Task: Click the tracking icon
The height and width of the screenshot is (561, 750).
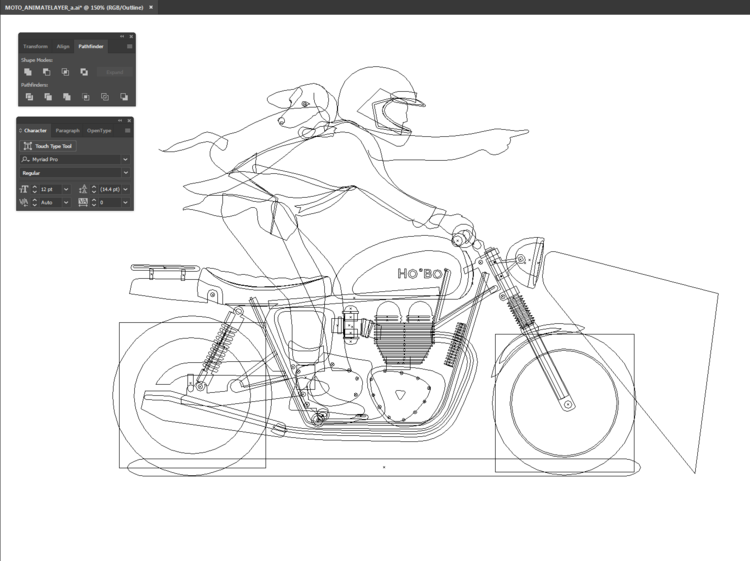Action: click(83, 203)
